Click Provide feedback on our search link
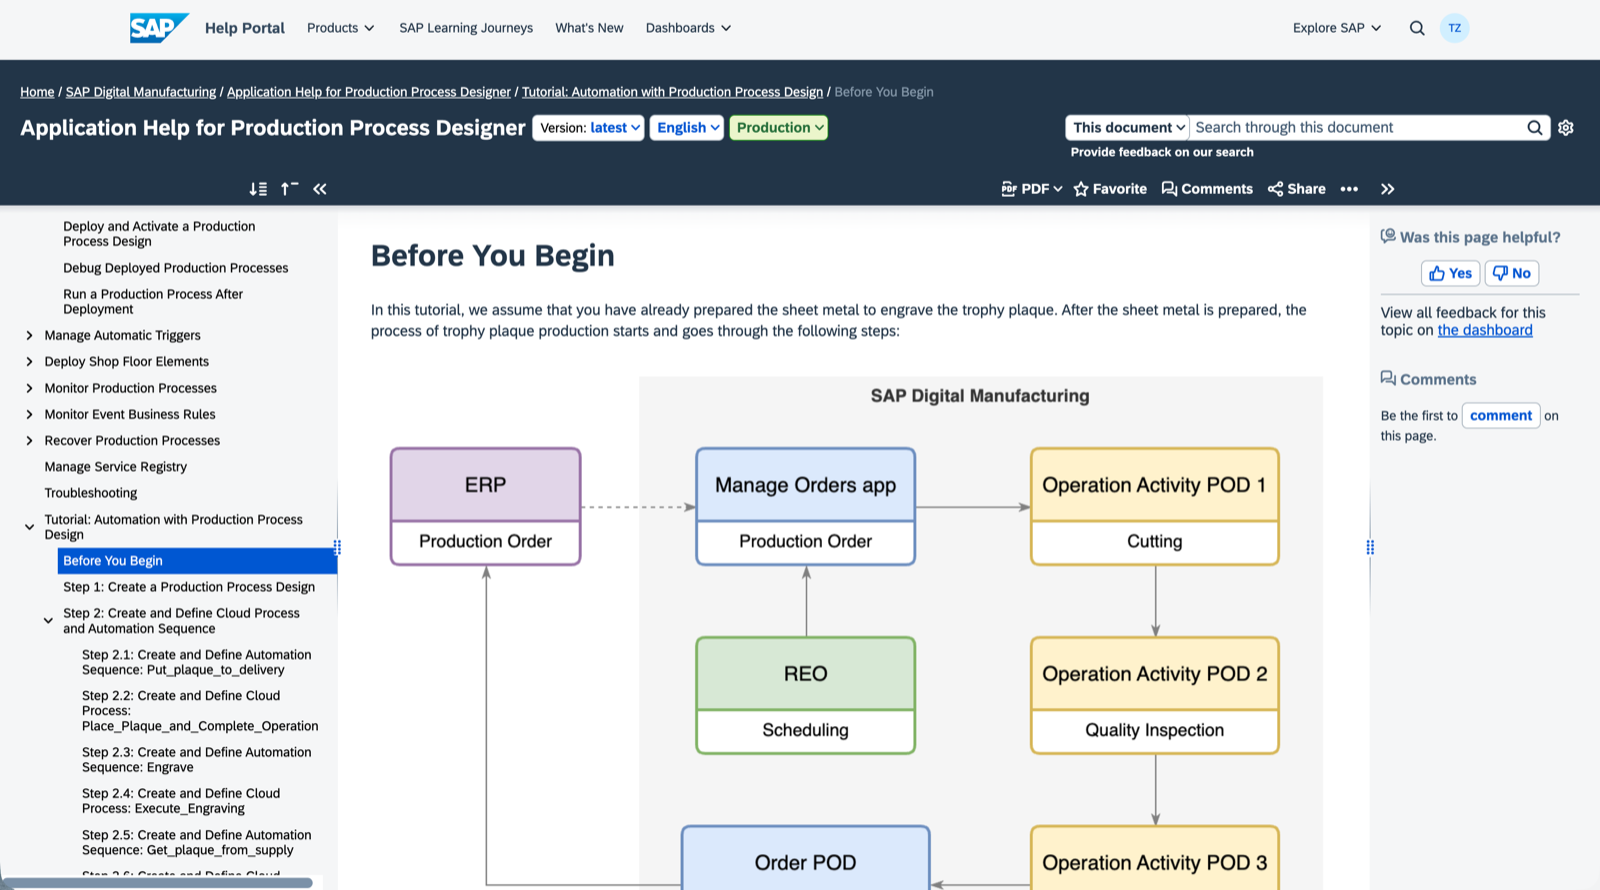Screen dimensions: 1600x890 (1162, 152)
